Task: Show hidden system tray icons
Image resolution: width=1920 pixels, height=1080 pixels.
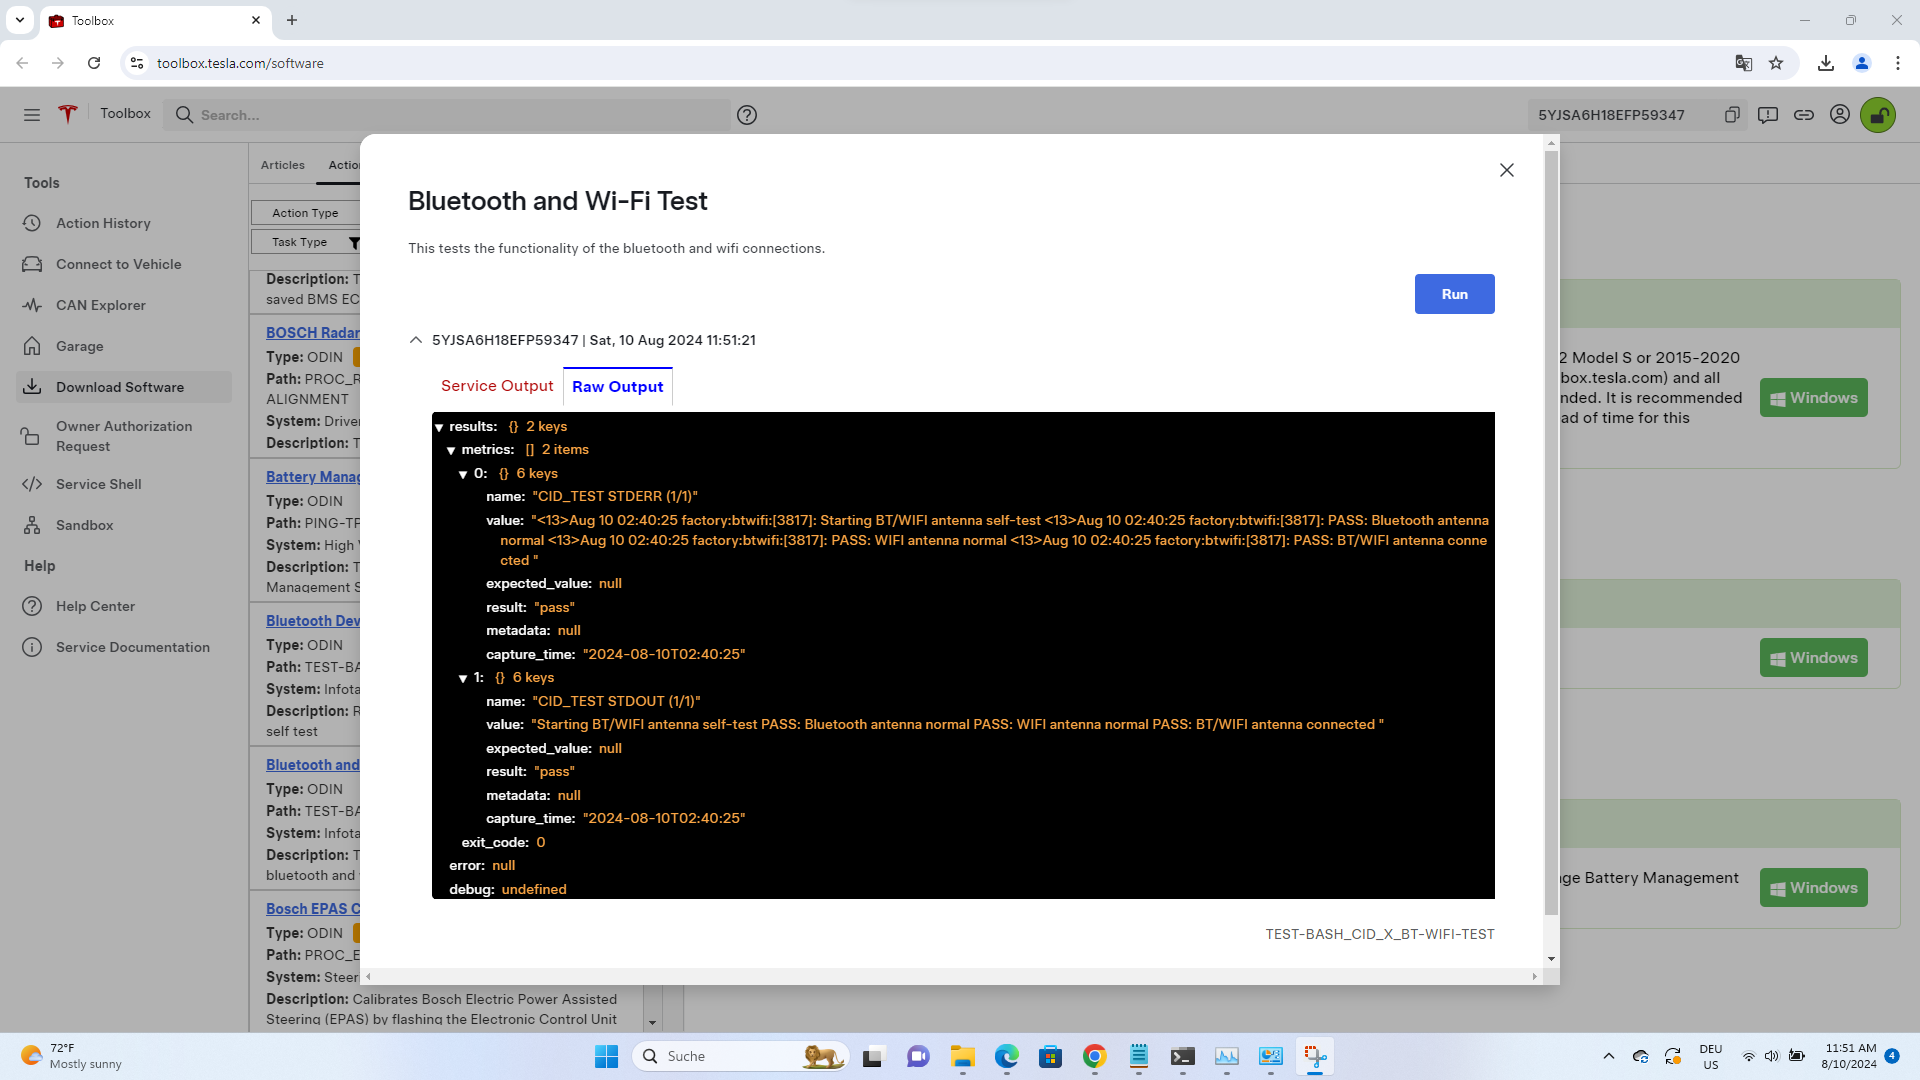Action: [x=1609, y=1056]
